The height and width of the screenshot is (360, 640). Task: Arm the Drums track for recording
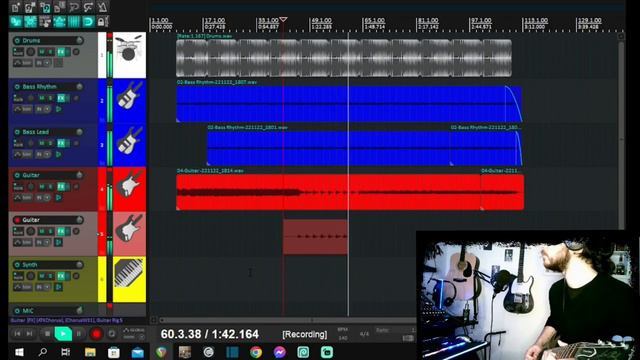coord(17,40)
